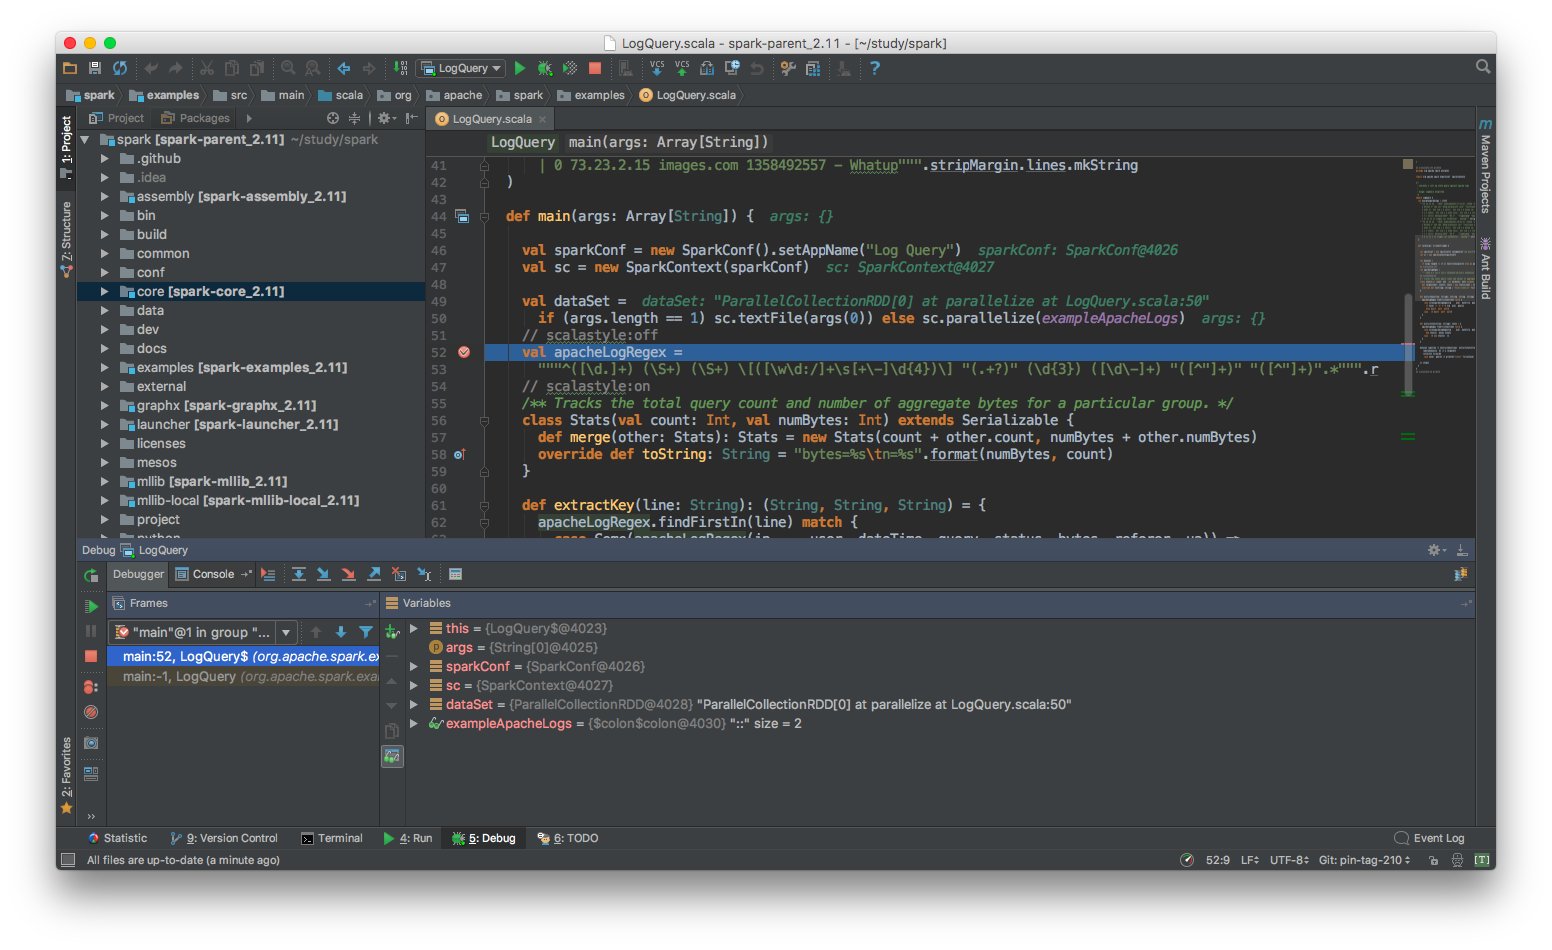Toggle Mute Breakpoints in Debug sidebar

[91, 712]
